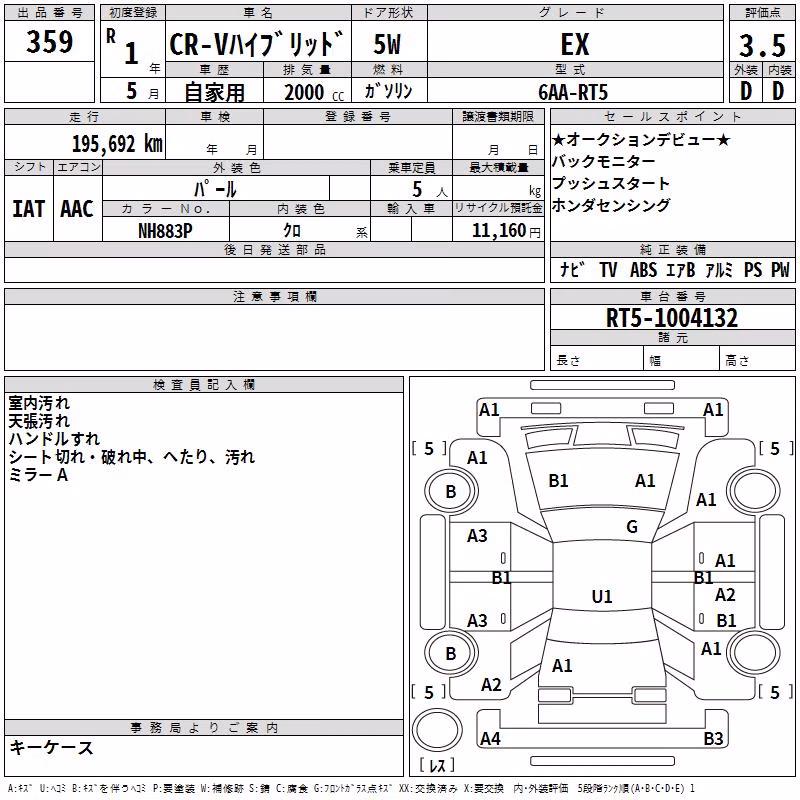The image size is (800, 800).
Task: Select car name CR-V hybrid text
Action: click(x=257, y=44)
